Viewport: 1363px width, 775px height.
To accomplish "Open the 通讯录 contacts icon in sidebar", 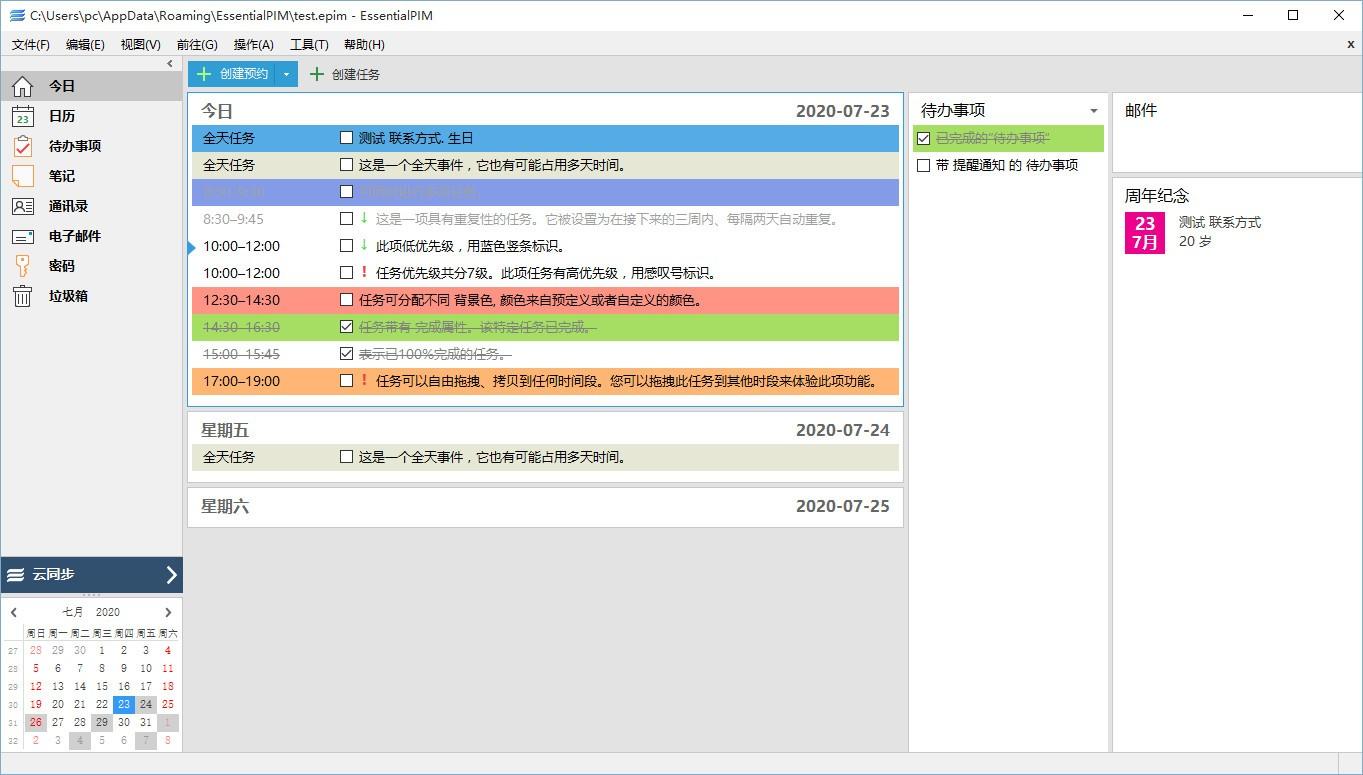I will pyautogui.click(x=22, y=206).
